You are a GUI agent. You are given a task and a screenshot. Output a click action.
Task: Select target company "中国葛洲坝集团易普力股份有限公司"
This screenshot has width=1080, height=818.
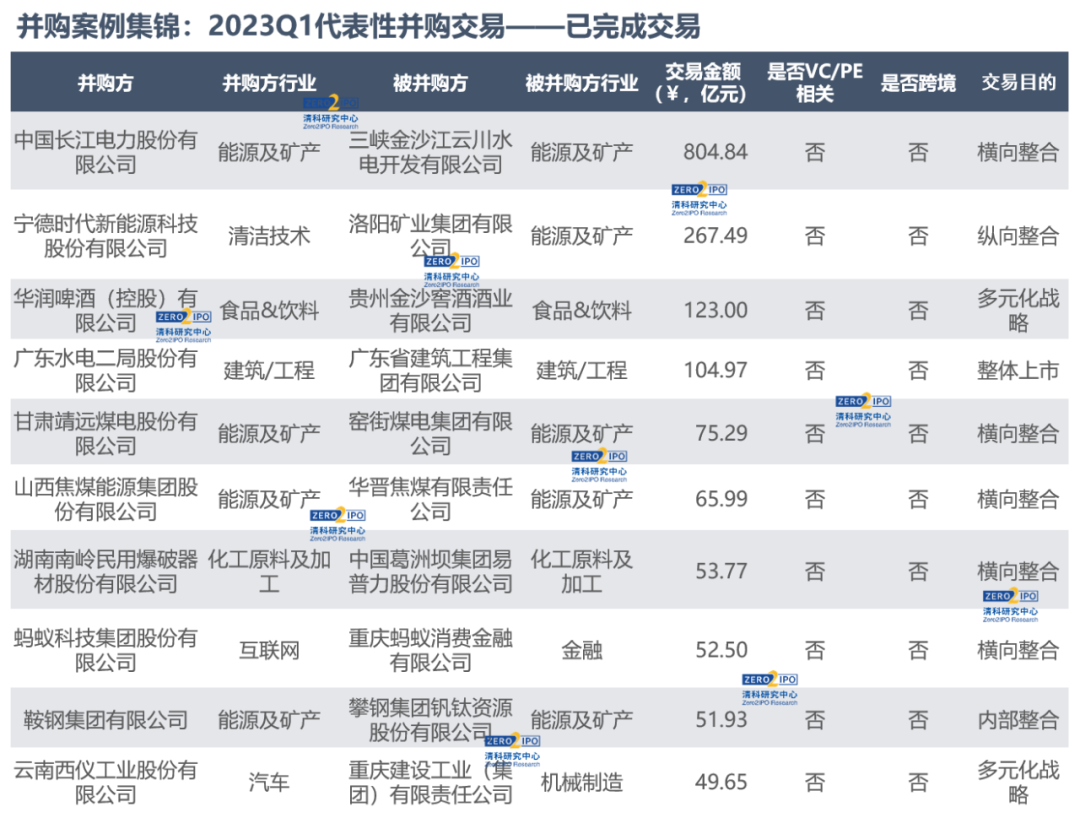point(430,571)
